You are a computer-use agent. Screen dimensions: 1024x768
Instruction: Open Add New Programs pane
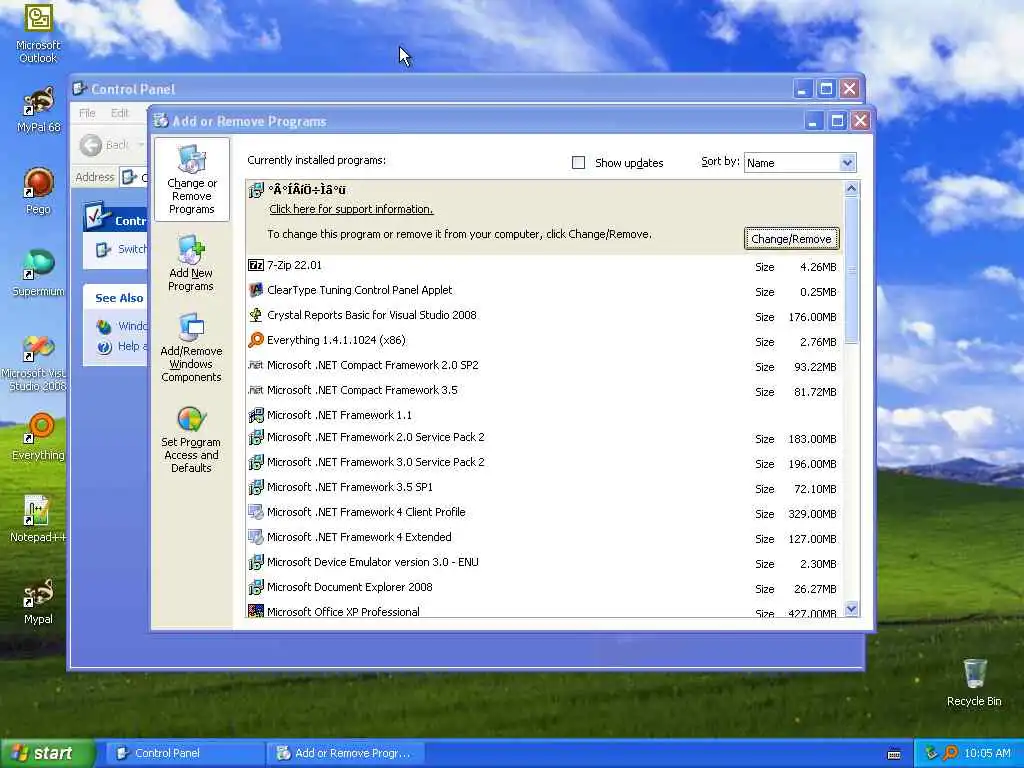tap(191, 264)
